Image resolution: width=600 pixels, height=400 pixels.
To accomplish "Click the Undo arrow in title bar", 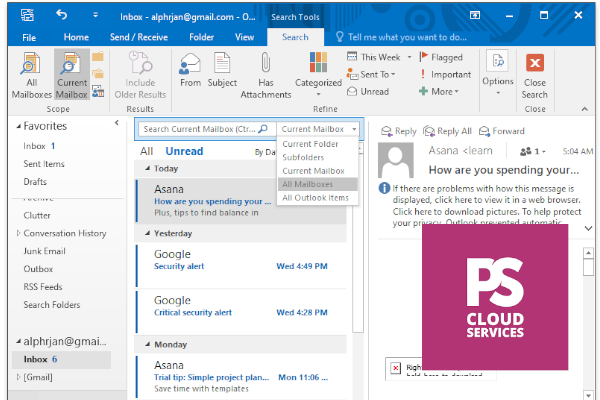I will pos(62,15).
